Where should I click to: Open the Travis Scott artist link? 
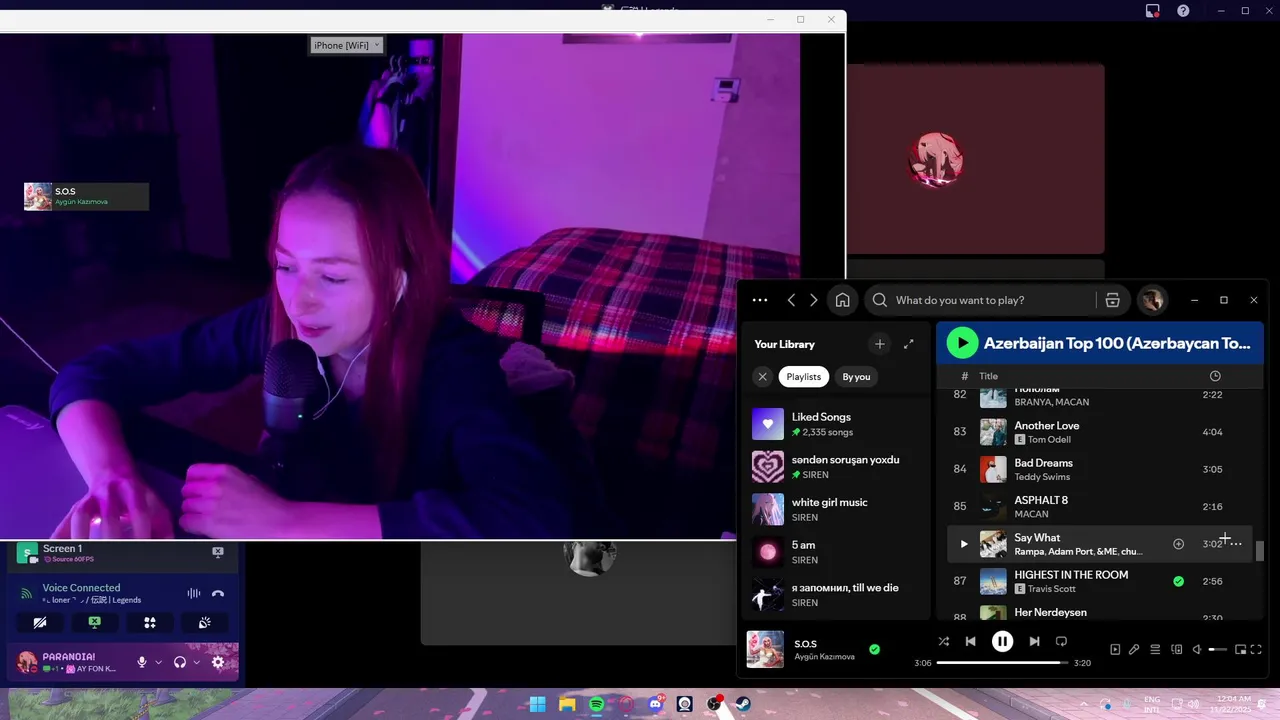1052,589
